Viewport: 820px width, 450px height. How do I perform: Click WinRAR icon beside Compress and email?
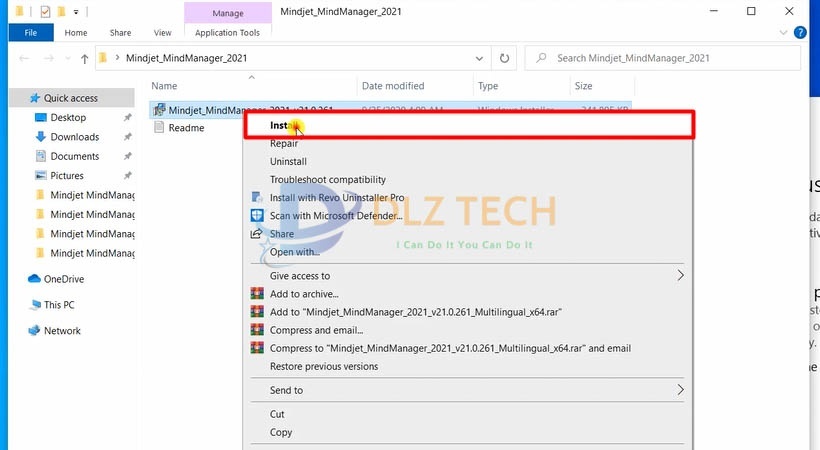pyautogui.click(x=257, y=330)
